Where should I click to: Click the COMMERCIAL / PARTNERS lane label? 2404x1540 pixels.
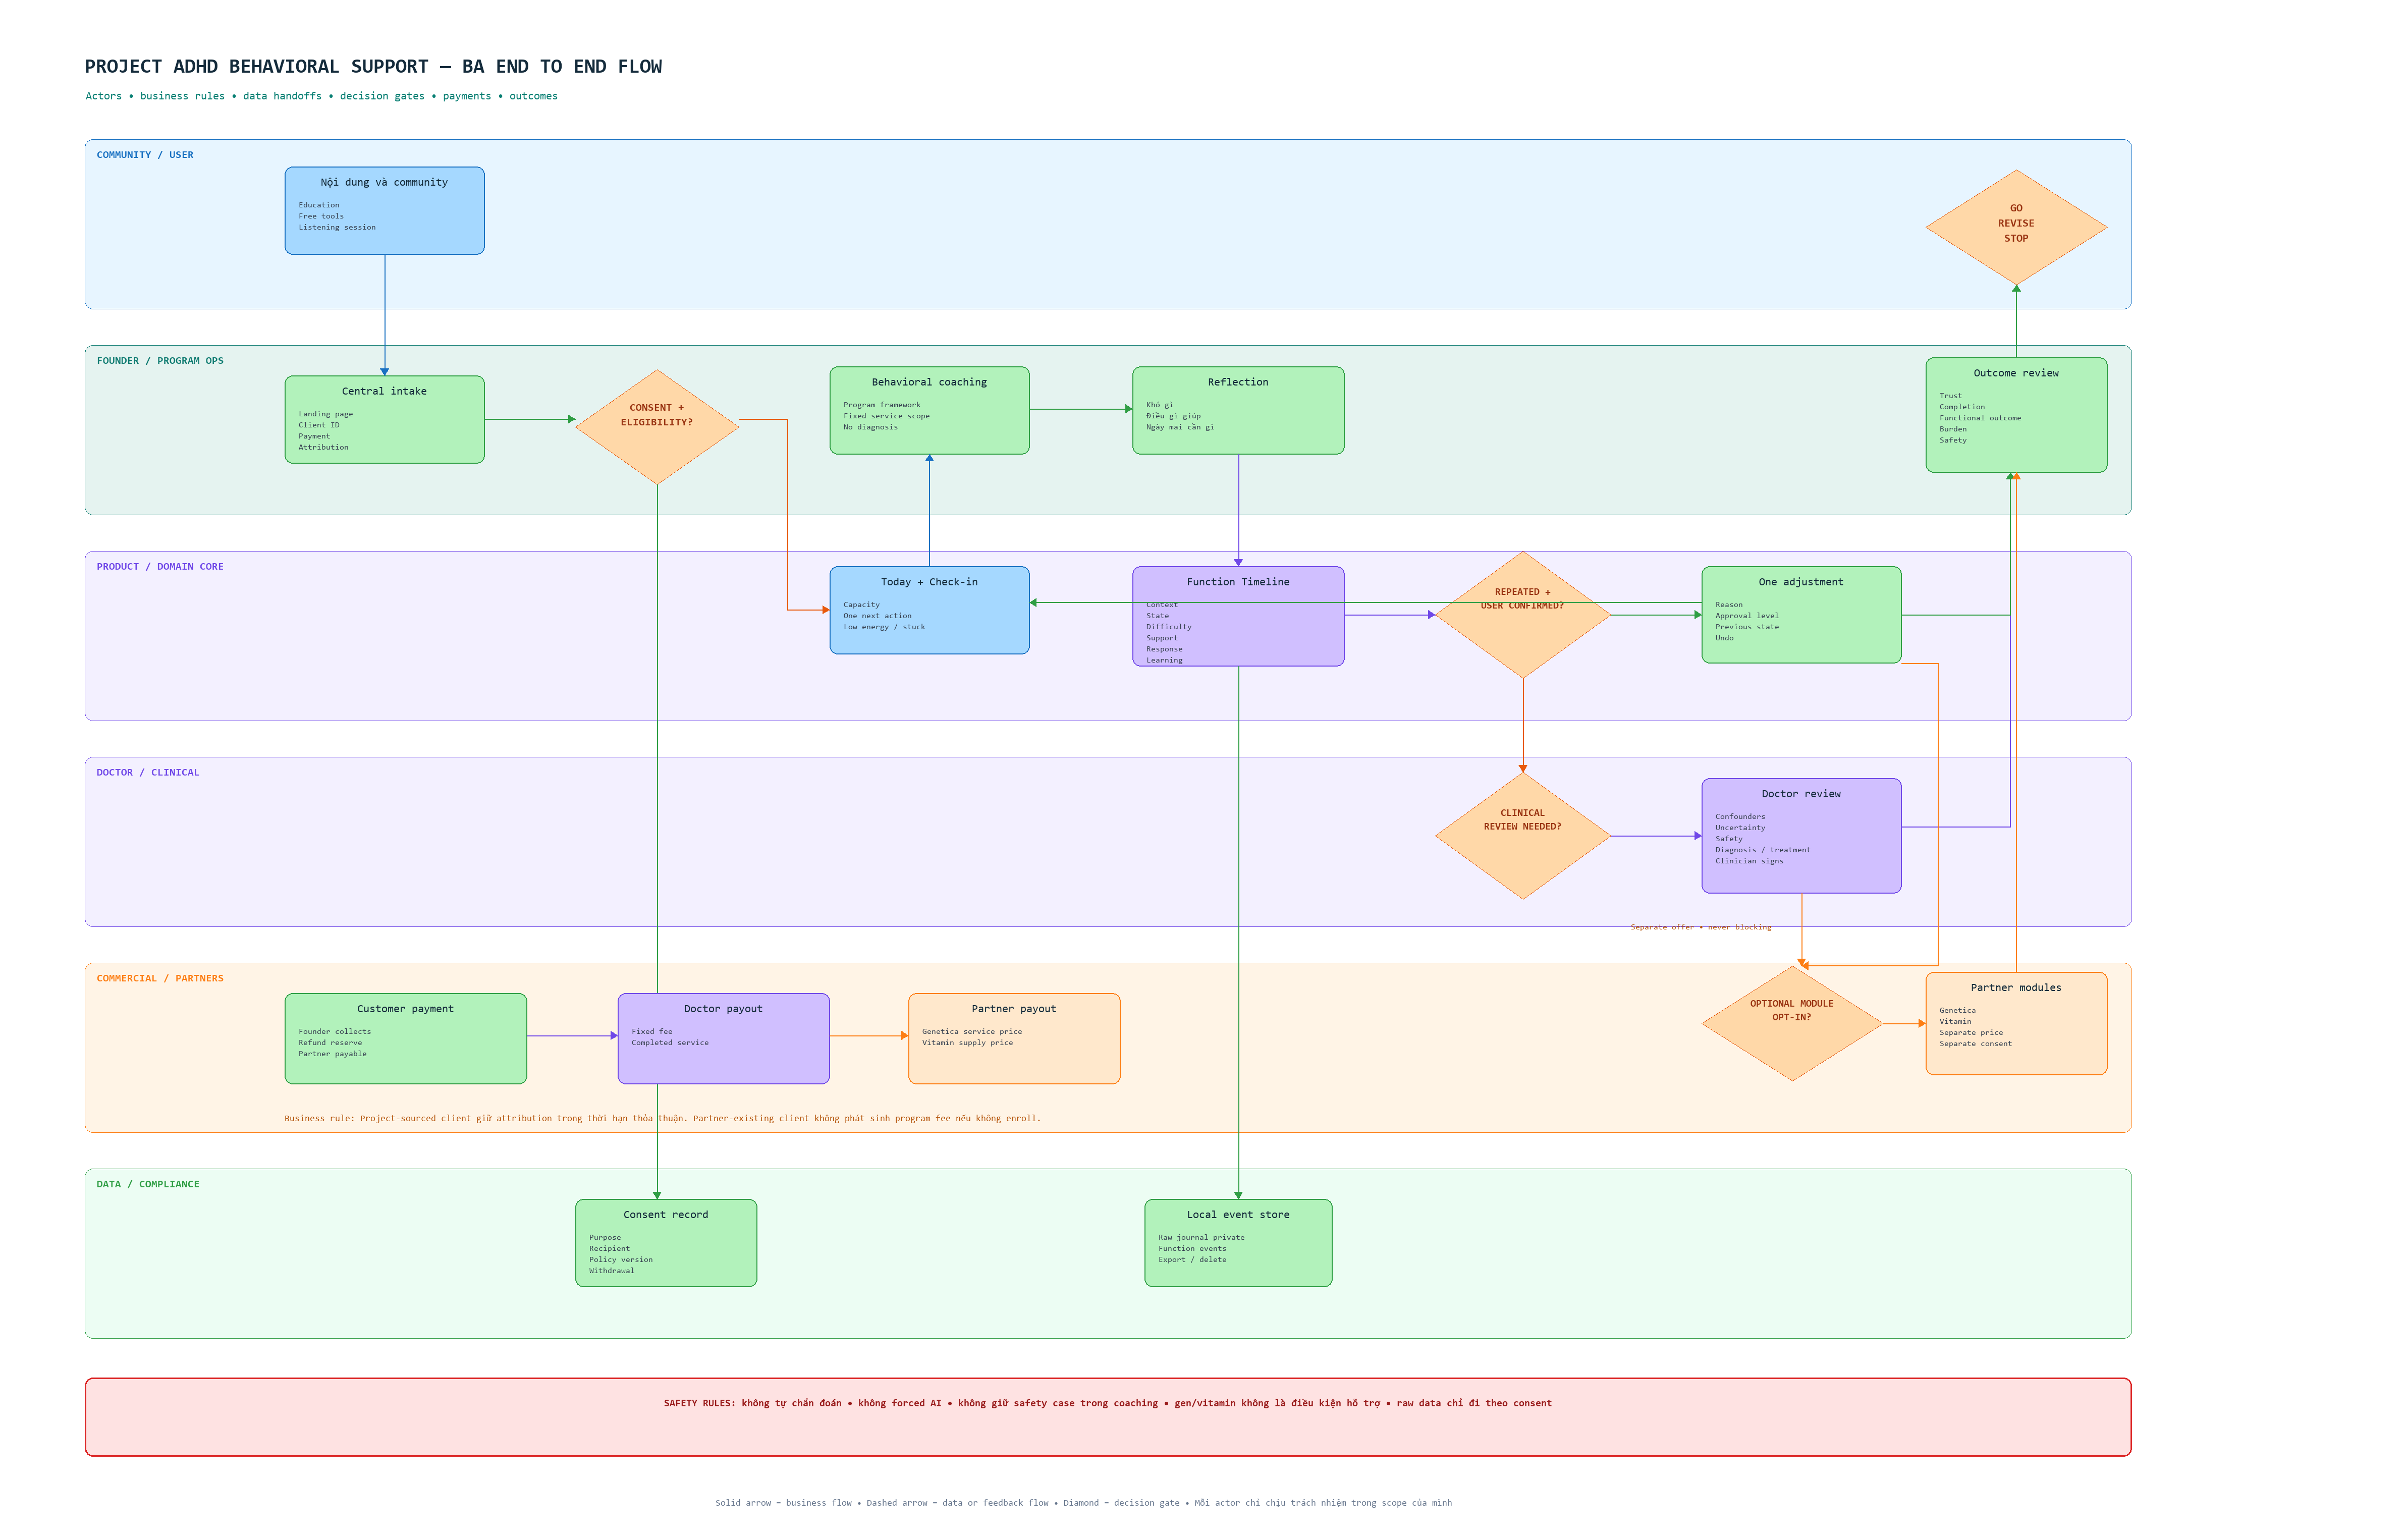(x=160, y=979)
